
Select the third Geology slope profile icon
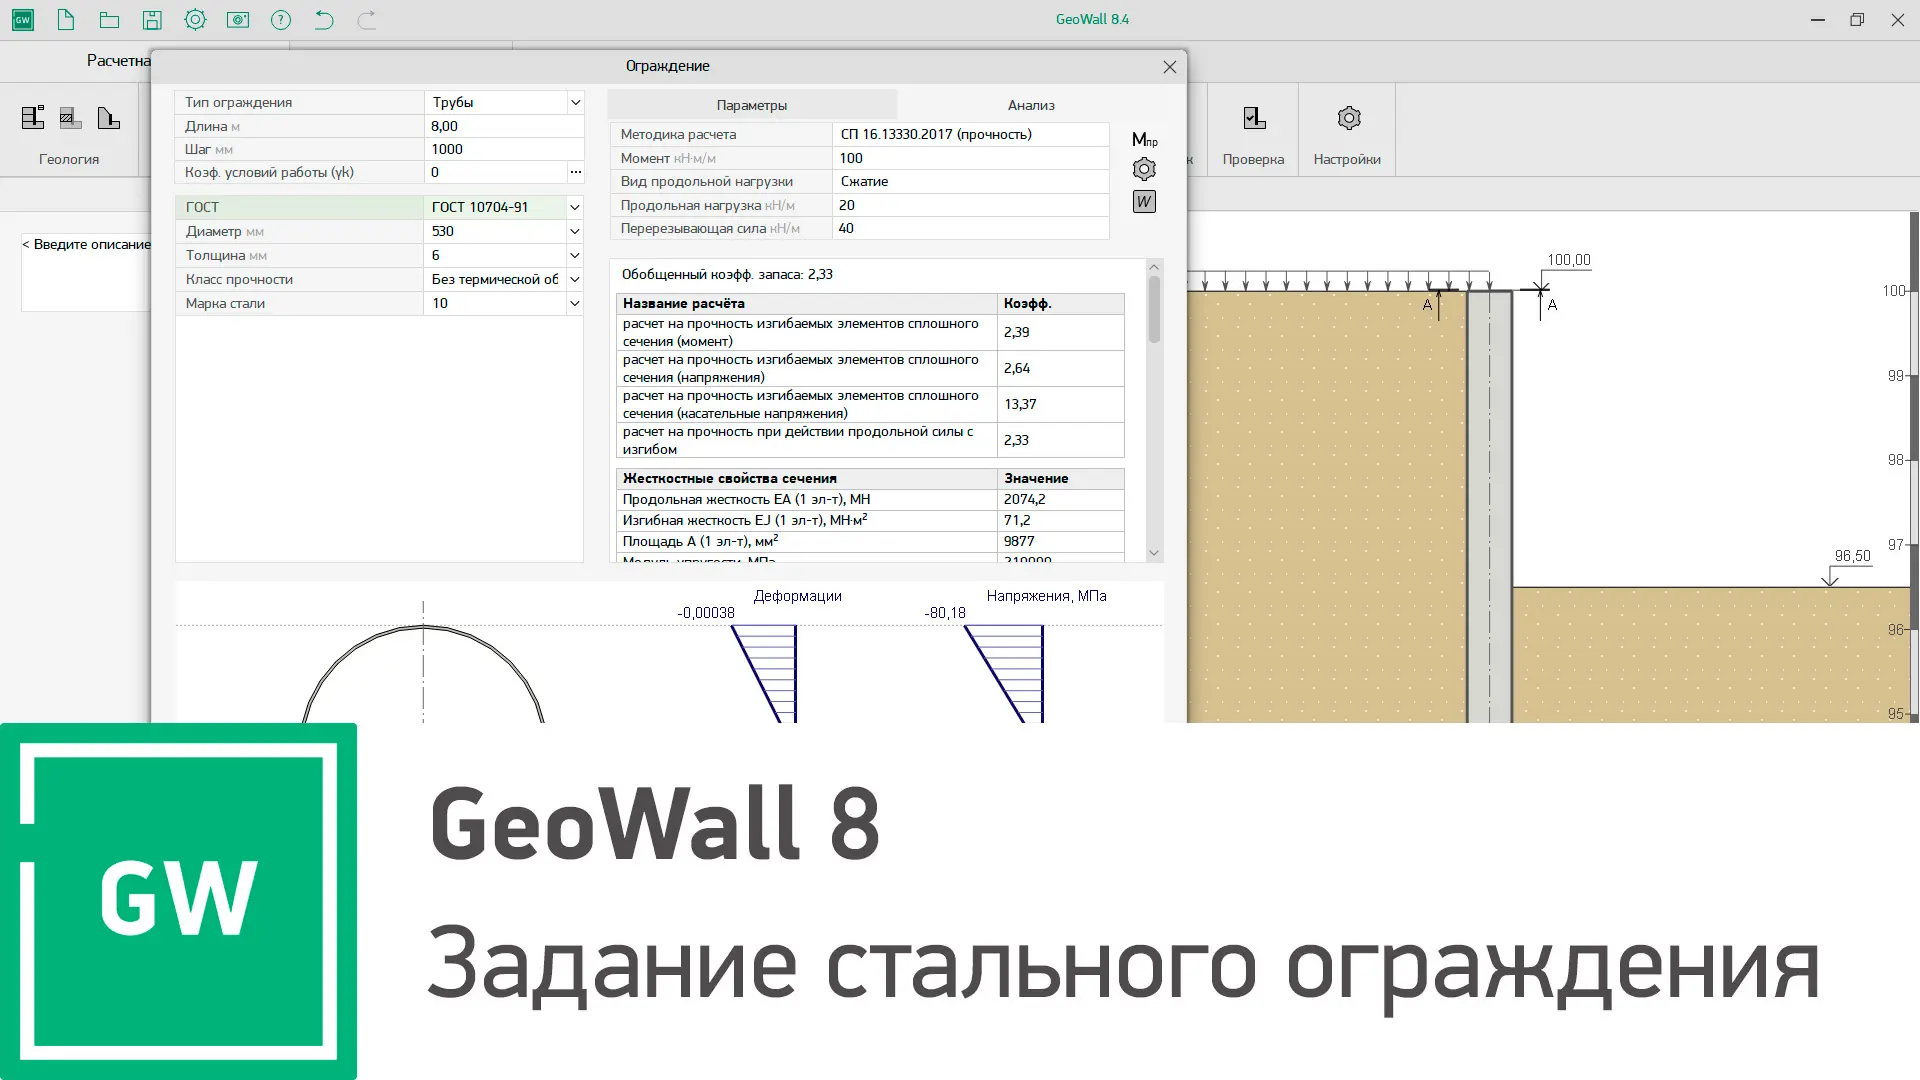click(108, 118)
